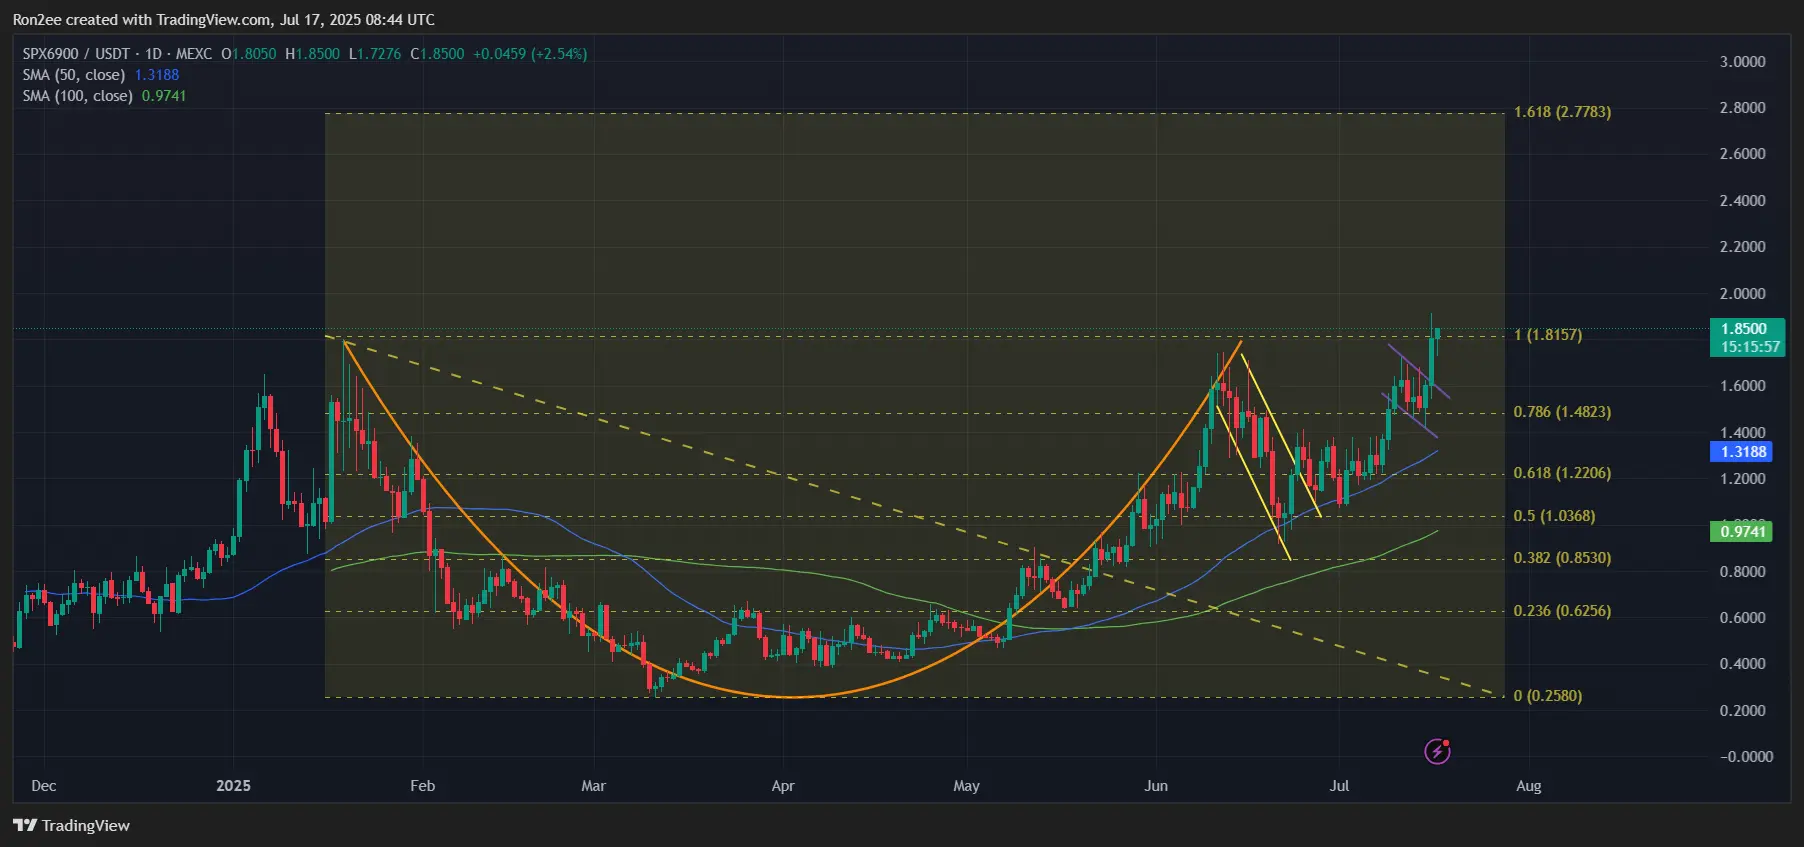
Task: Click the 0.8000 price scale value
Action: 1743,572
